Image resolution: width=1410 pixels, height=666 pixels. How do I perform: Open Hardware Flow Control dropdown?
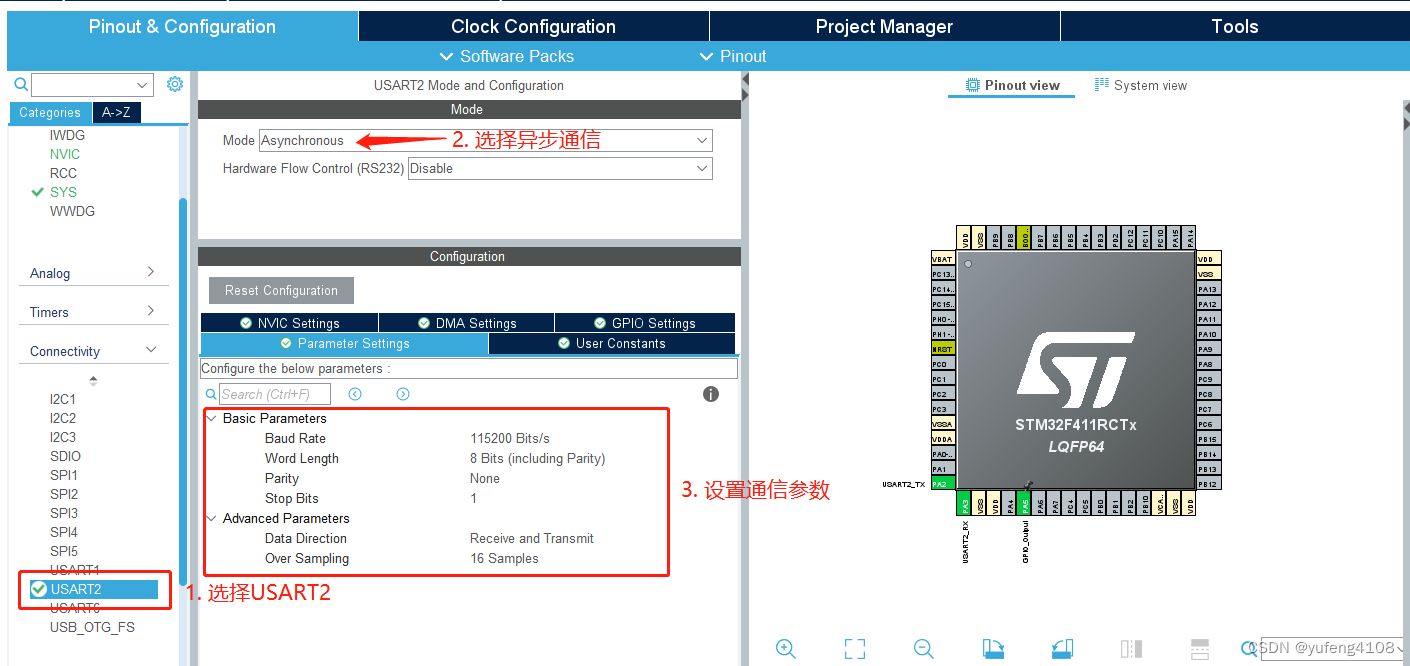click(x=560, y=168)
